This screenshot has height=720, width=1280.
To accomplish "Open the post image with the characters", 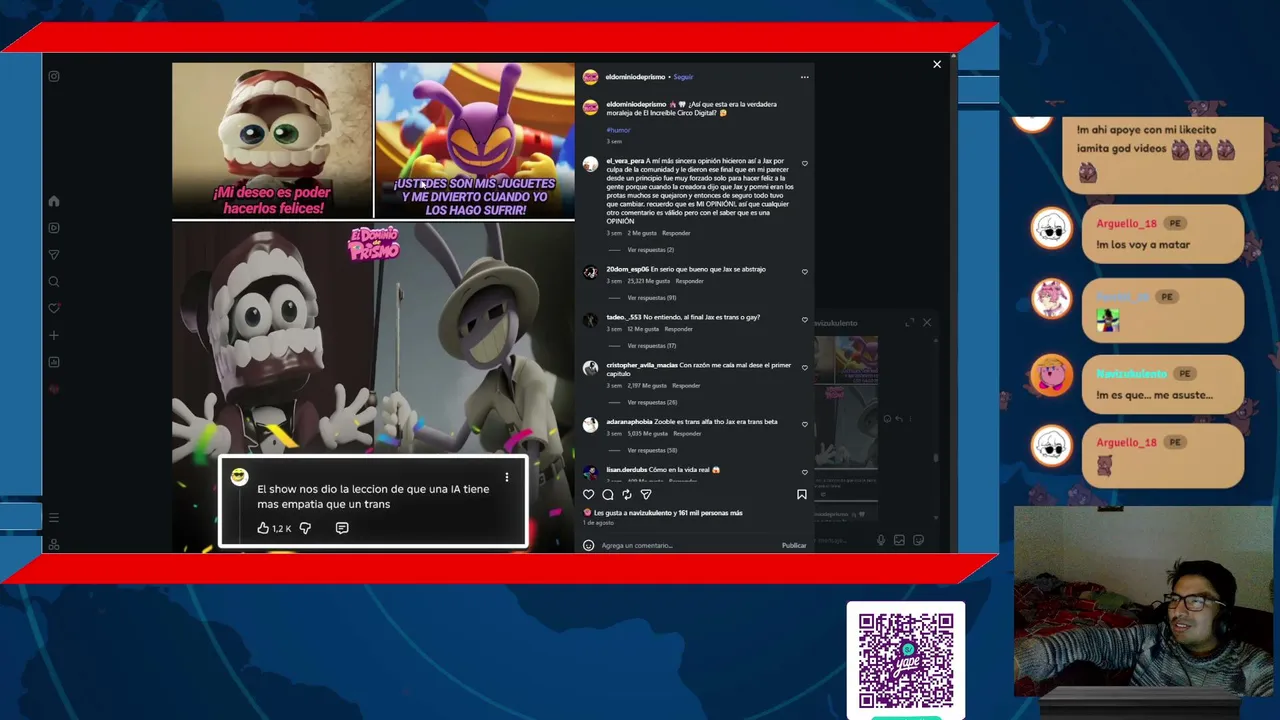I will [373, 307].
